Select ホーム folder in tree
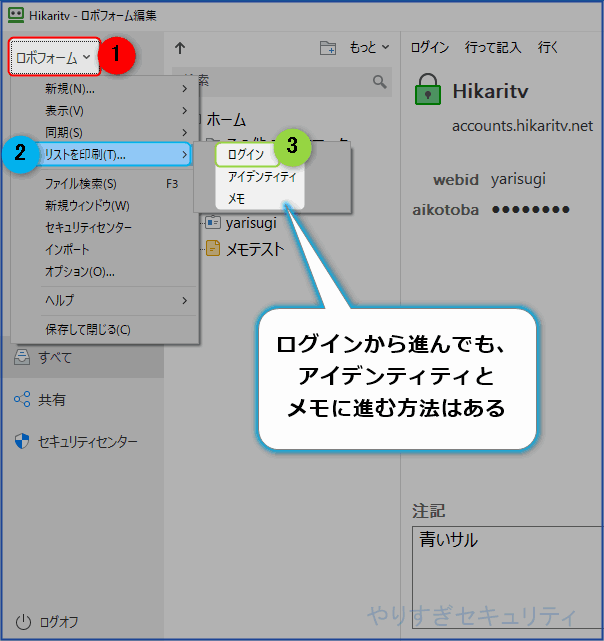Viewport: 604px width, 641px height. coord(226,120)
